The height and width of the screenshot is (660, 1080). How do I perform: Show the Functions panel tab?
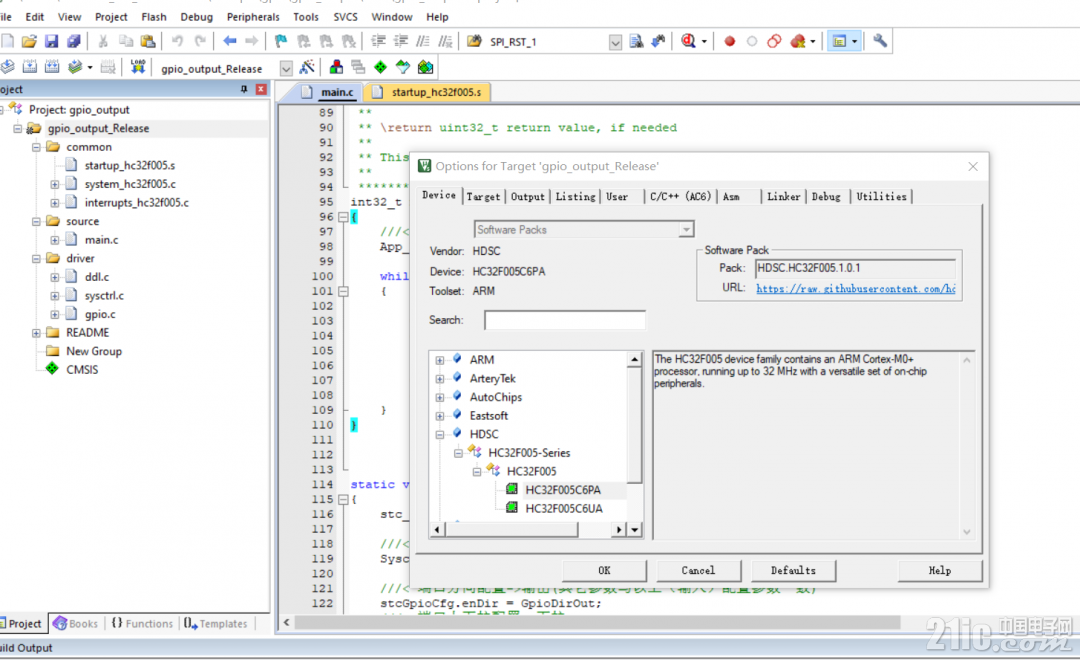pos(143,623)
